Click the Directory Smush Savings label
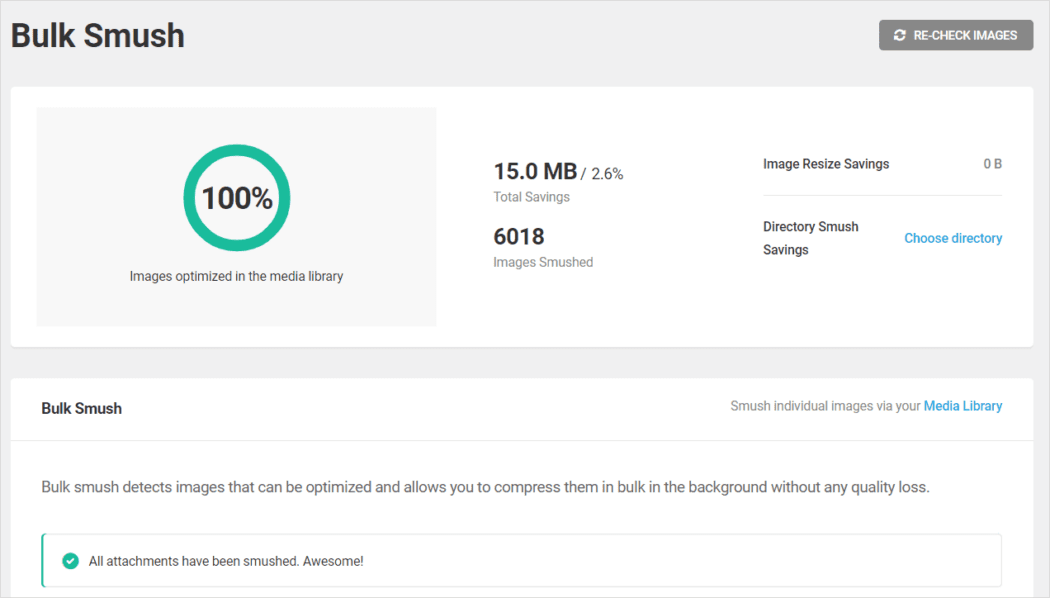This screenshot has height=598, width=1050. (810, 237)
